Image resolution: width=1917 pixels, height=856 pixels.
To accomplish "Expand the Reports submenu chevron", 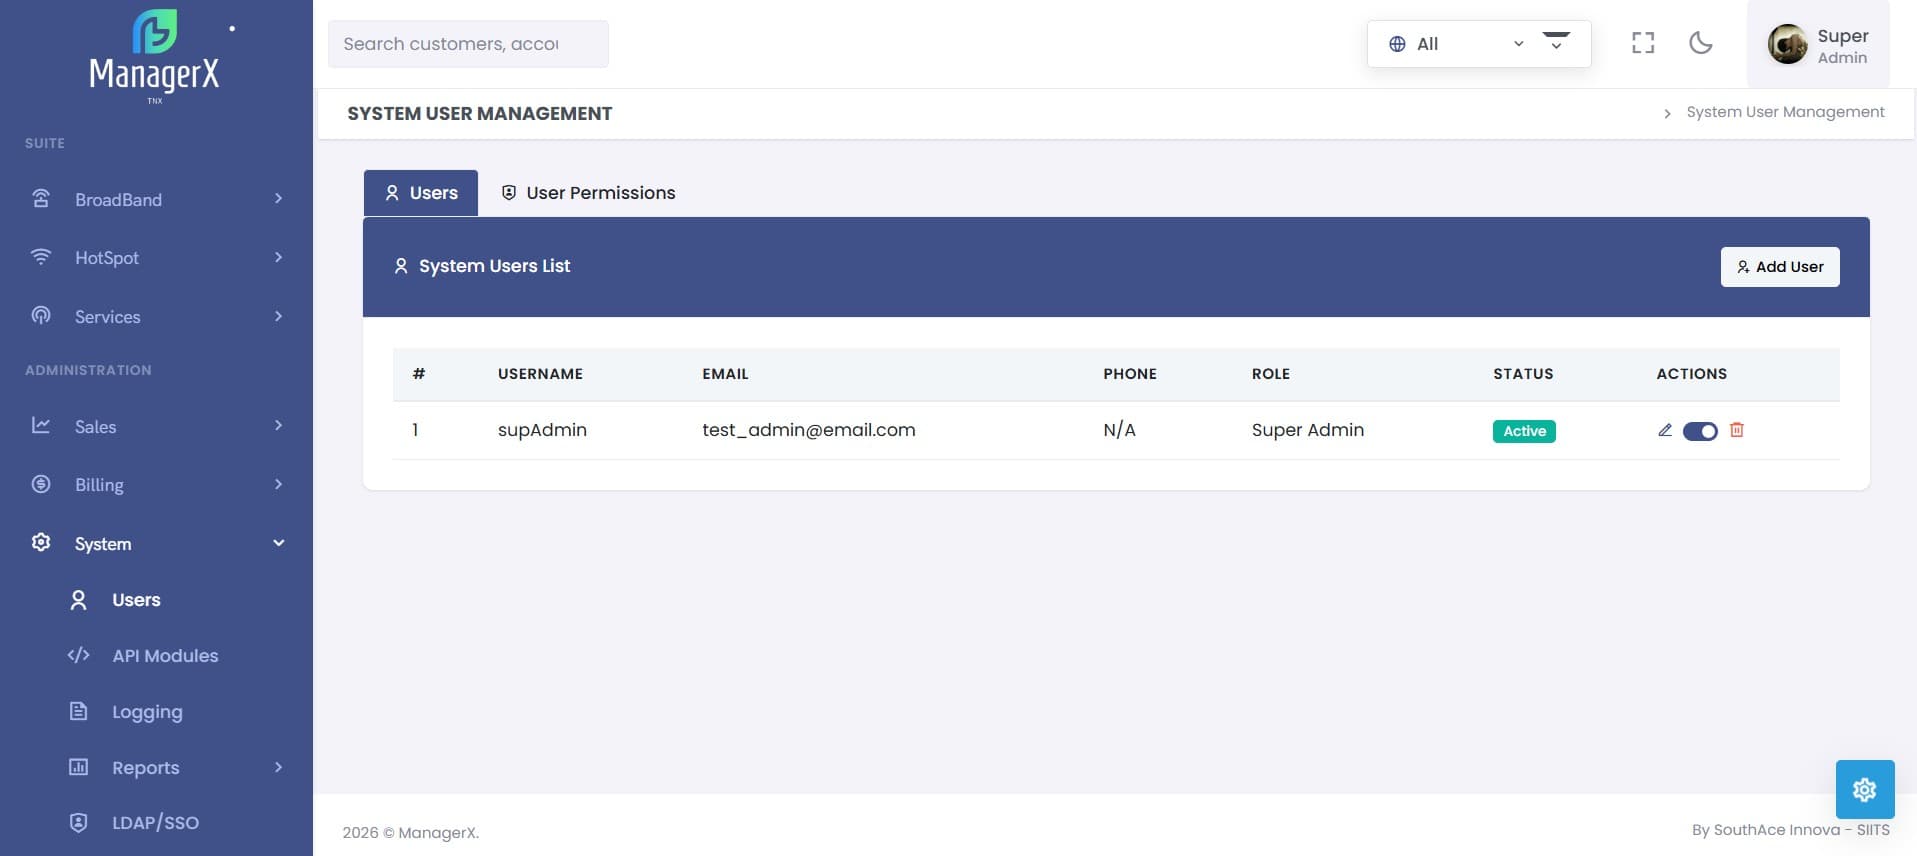I will 279,767.
